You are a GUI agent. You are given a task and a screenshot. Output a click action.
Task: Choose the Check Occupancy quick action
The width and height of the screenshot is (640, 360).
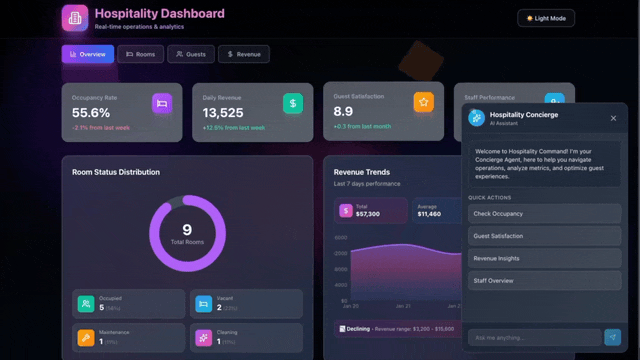pos(544,214)
